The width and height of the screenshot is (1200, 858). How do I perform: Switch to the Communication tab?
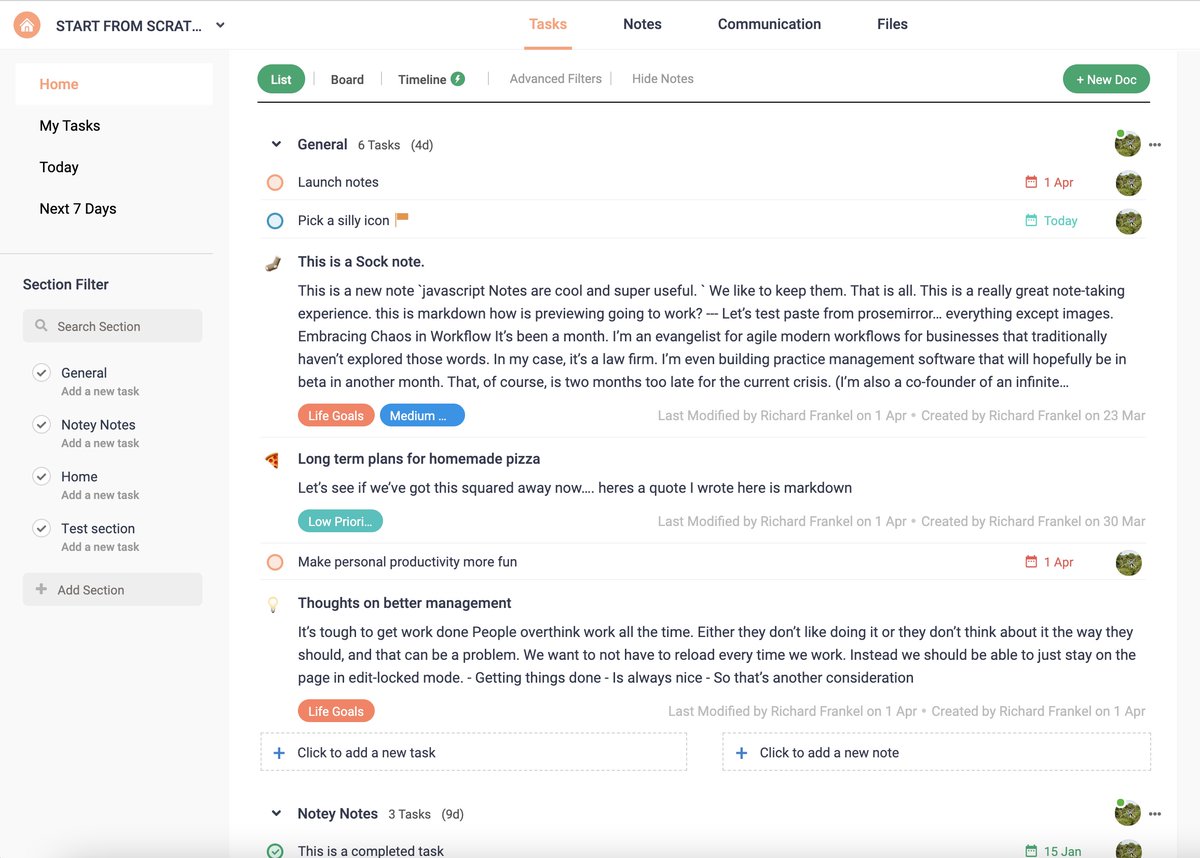[x=769, y=23]
